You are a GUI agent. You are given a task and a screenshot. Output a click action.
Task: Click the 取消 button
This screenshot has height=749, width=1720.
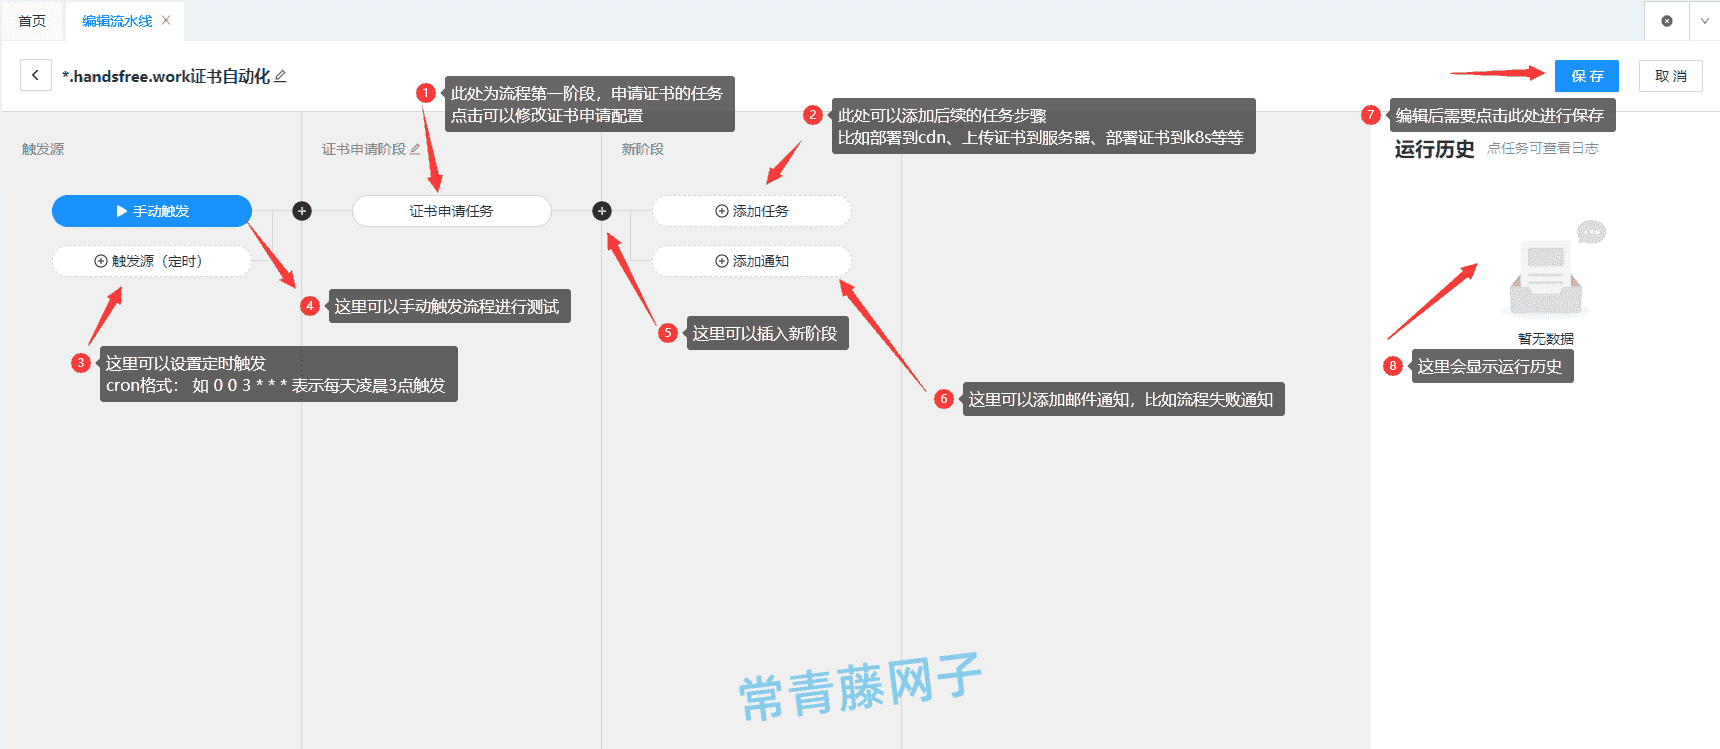(x=1671, y=76)
